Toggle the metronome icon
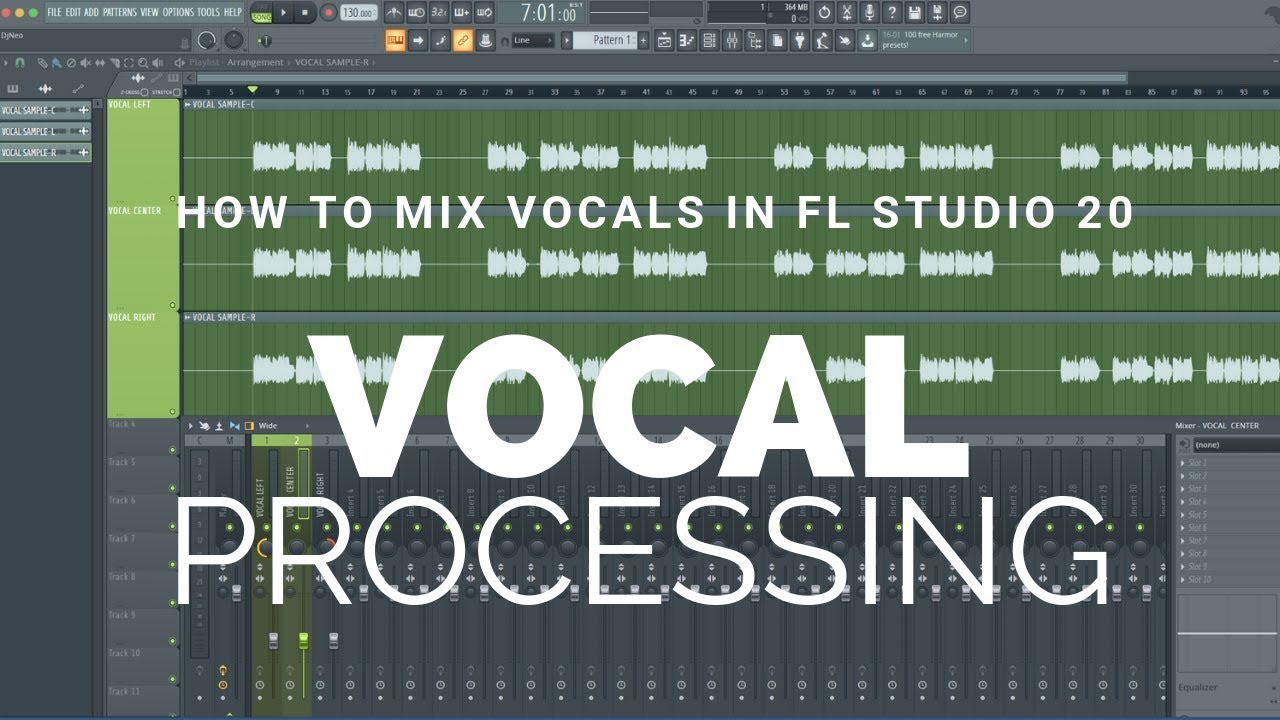 (x=394, y=13)
